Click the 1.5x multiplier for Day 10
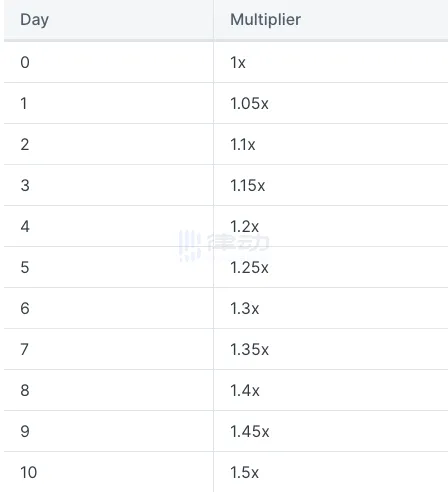448x492 pixels. (244, 472)
